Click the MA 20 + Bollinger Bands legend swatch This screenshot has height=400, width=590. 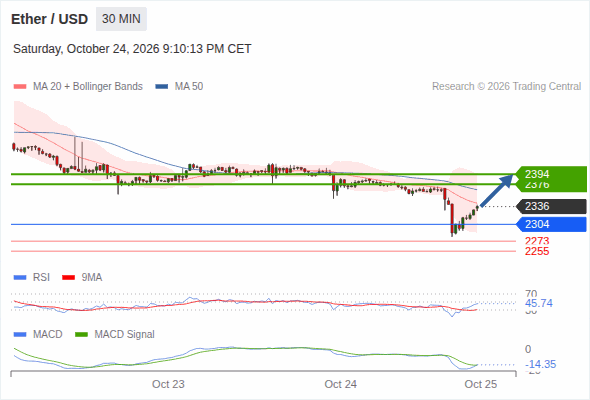click(x=20, y=87)
